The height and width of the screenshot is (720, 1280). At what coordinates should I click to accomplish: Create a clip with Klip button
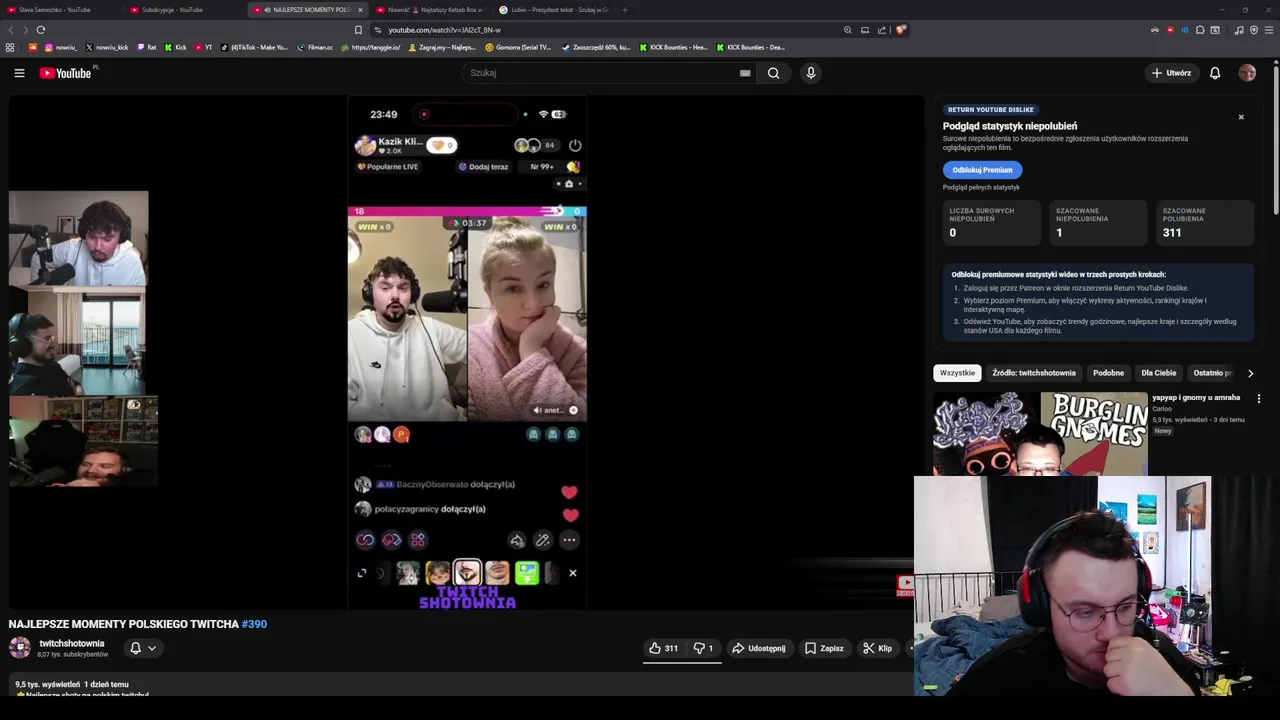[877, 648]
